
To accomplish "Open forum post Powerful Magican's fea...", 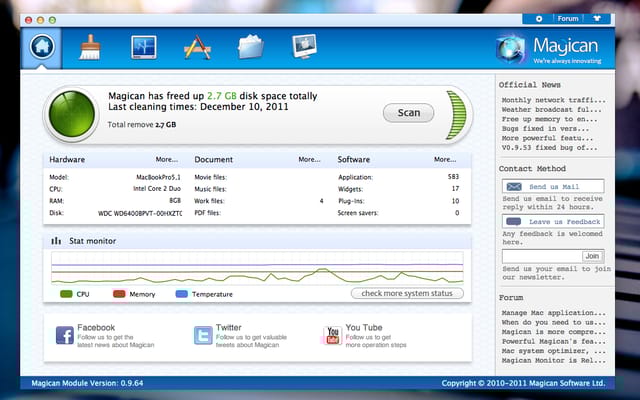I will pyautogui.click(x=553, y=342).
